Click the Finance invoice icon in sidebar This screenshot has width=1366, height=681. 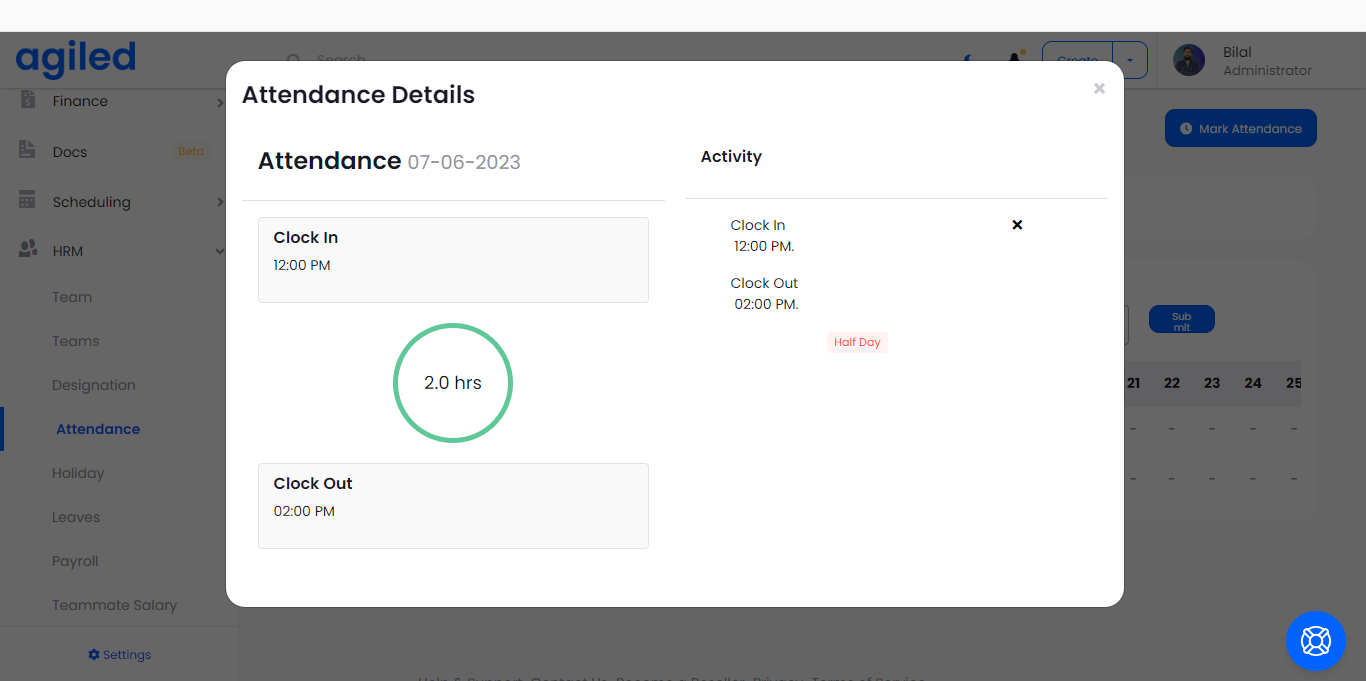click(x=28, y=100)
